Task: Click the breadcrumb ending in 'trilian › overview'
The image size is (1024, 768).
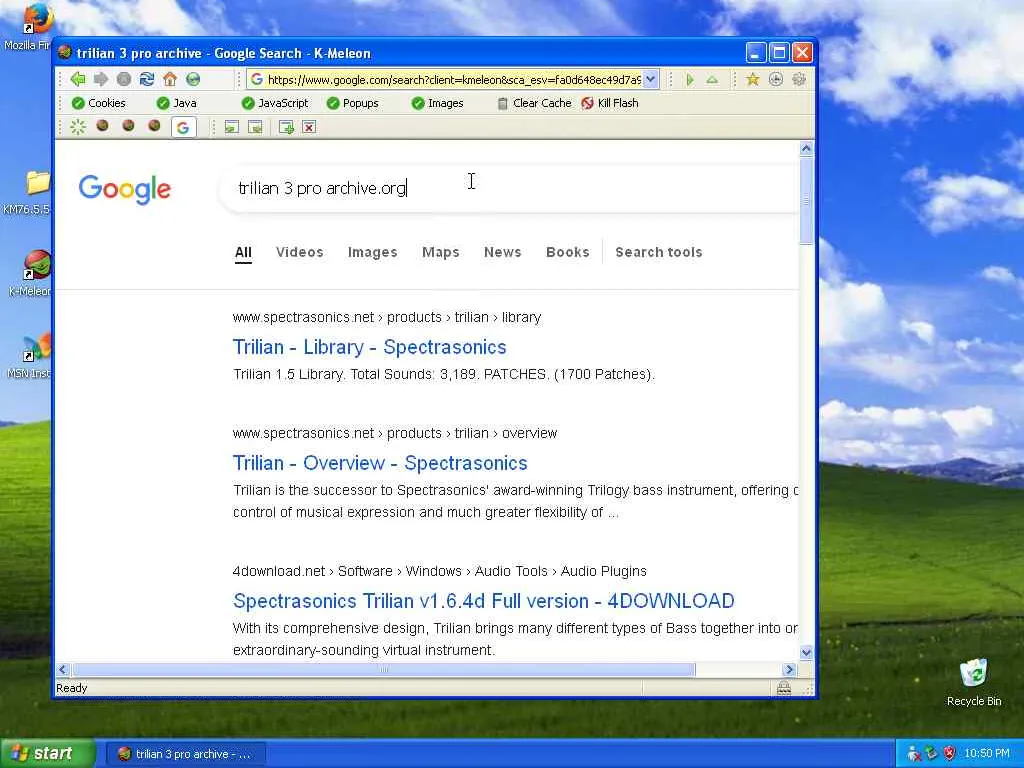Action: (x=395, y=433)
